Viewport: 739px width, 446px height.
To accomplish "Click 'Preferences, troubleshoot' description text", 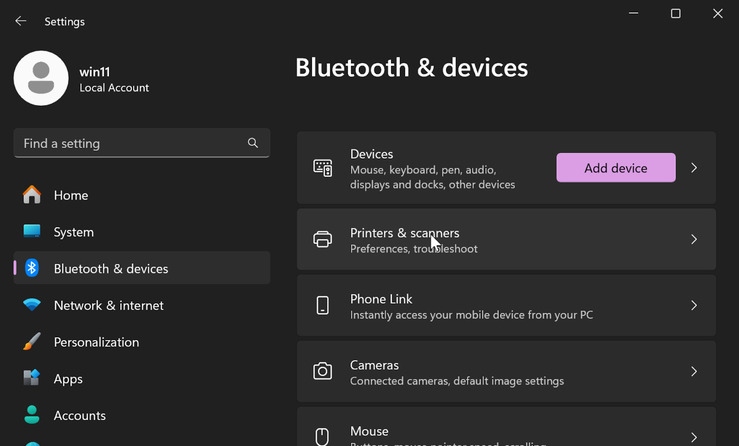I will (413, 248).
